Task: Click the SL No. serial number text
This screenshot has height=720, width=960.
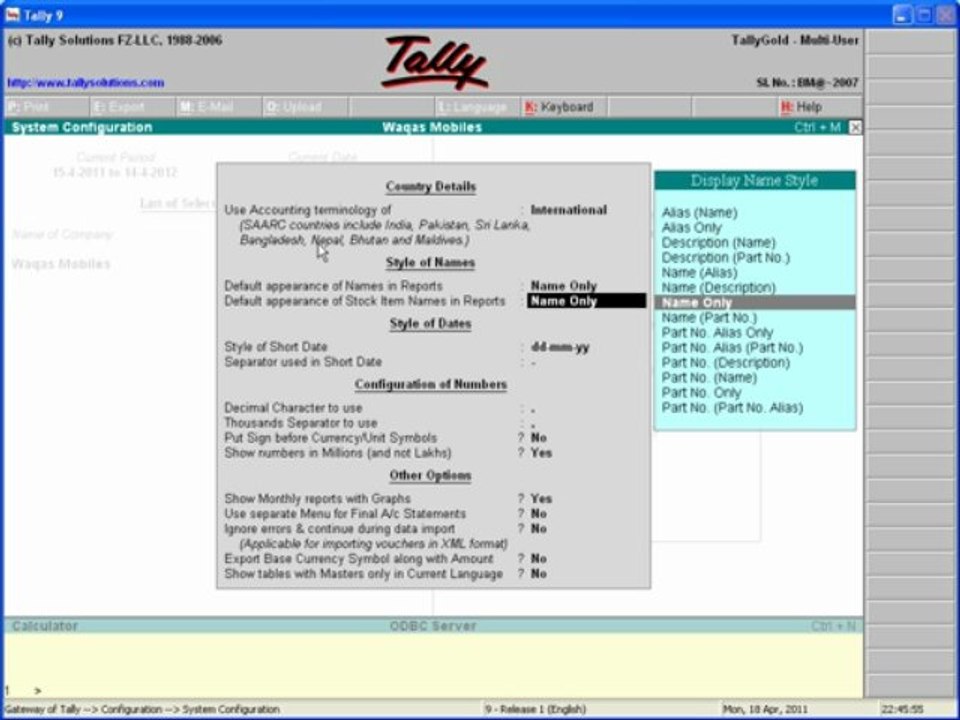Action: (808, 82)
